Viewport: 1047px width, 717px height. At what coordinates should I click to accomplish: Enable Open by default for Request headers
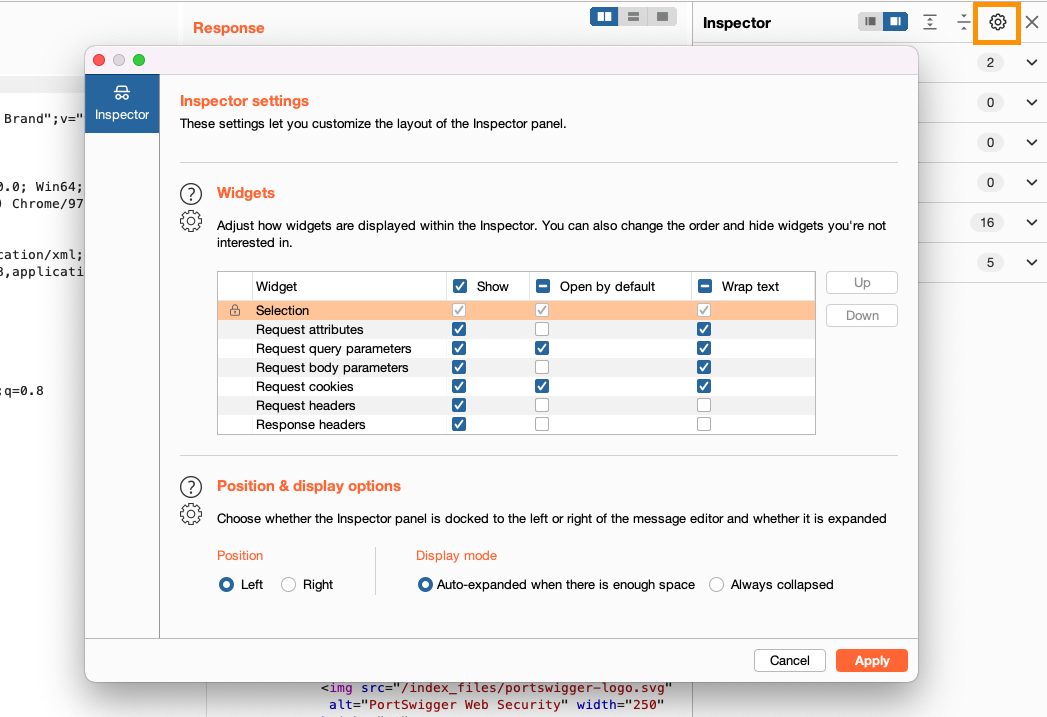click(x=542, y=405)
